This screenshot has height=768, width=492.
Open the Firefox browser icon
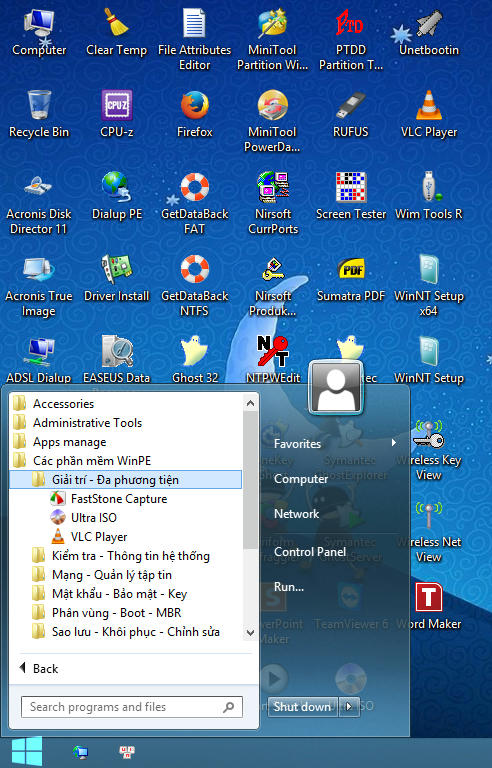point(195,115)
